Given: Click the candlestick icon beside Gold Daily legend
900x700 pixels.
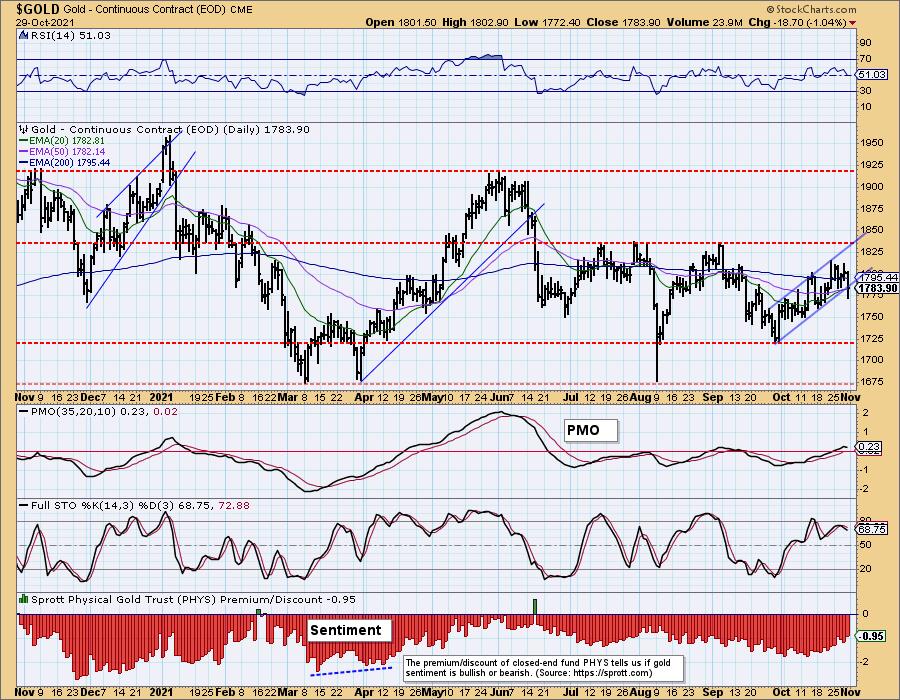Looking at the screenshot, I should tap(23, 129).
